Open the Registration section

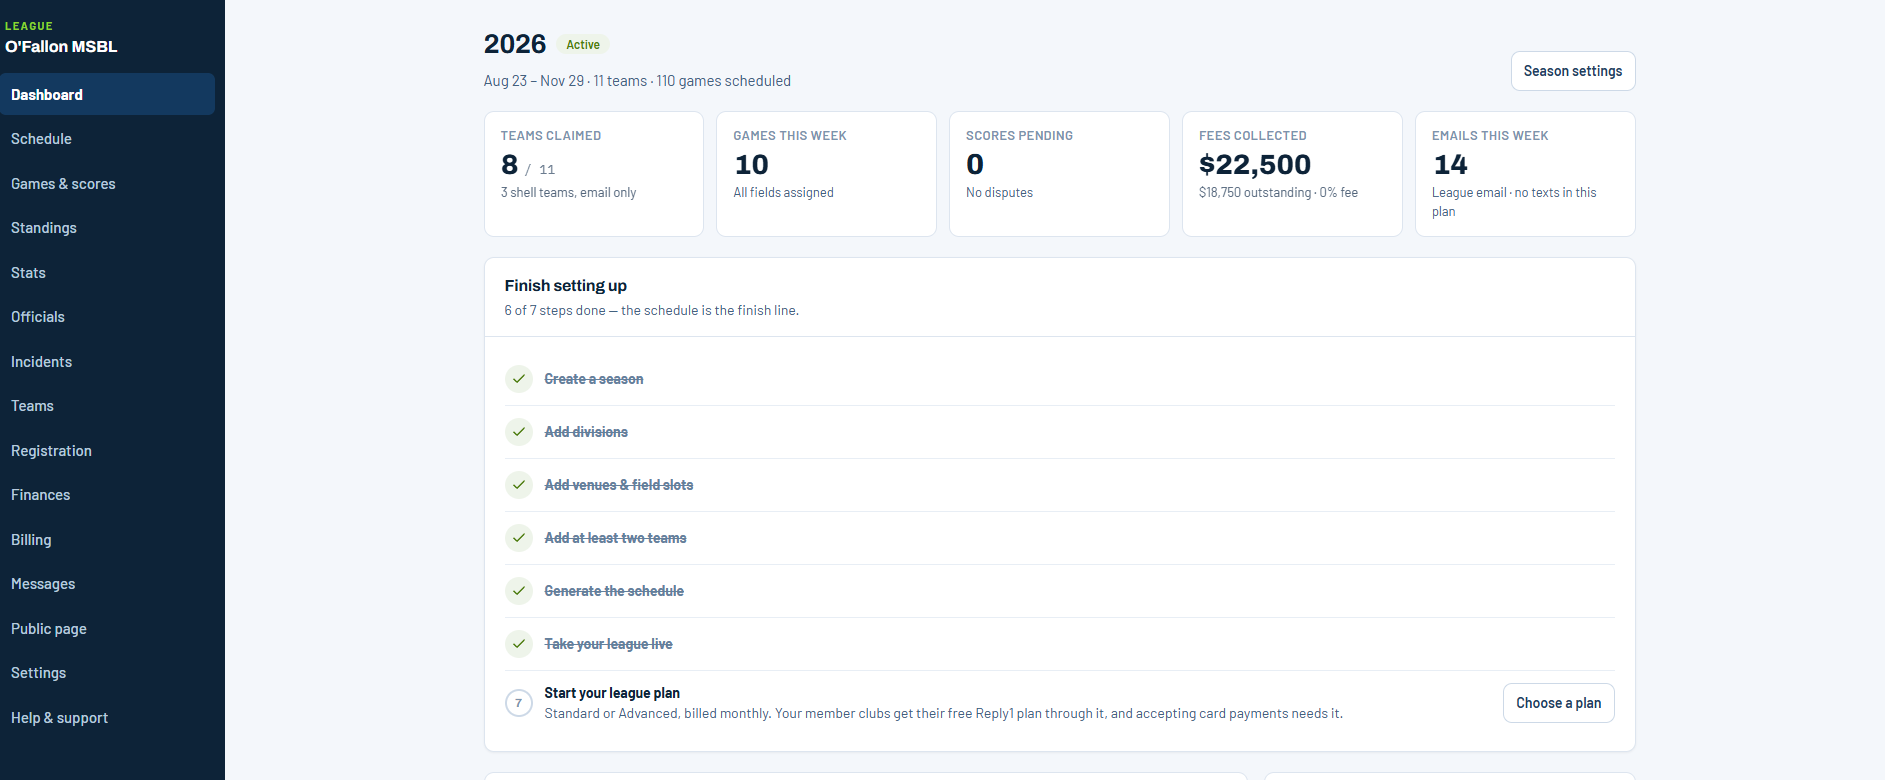click(x=107, y=451)
